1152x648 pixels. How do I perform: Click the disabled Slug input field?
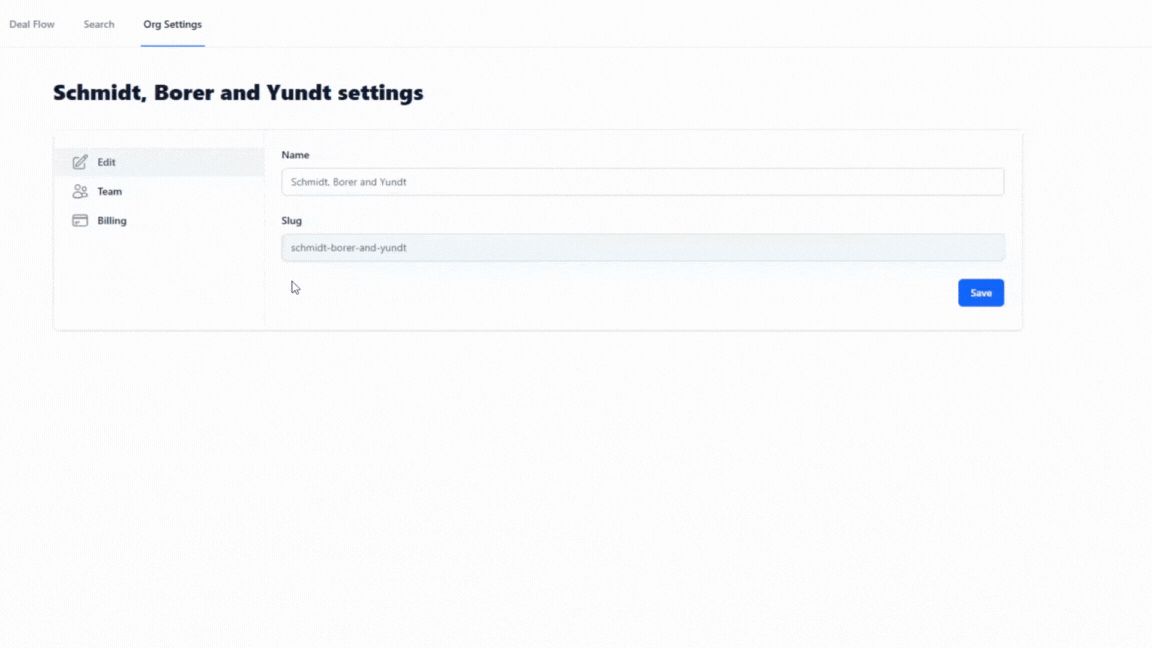642,248
